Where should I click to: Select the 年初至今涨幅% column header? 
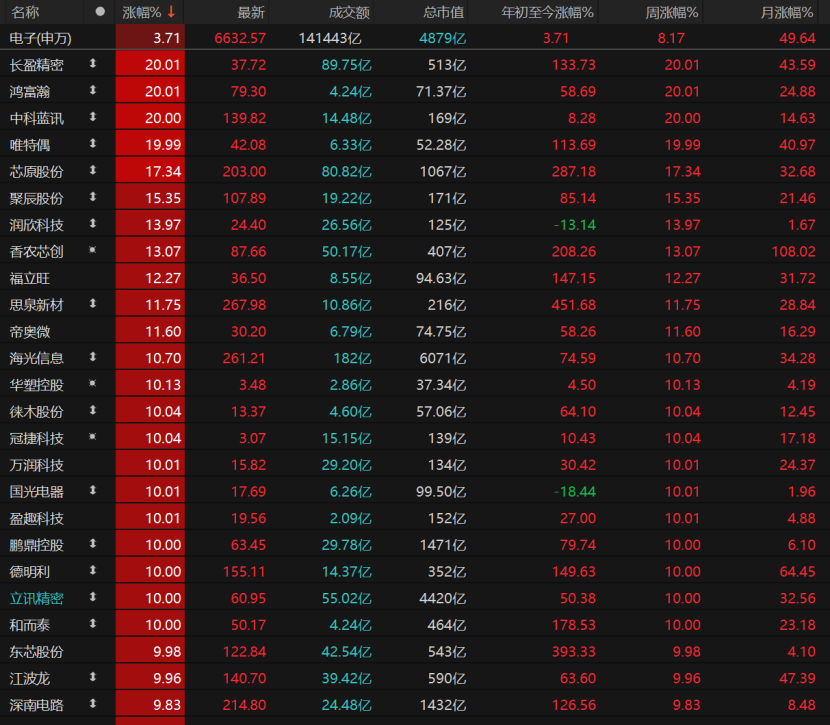(547, 12)
